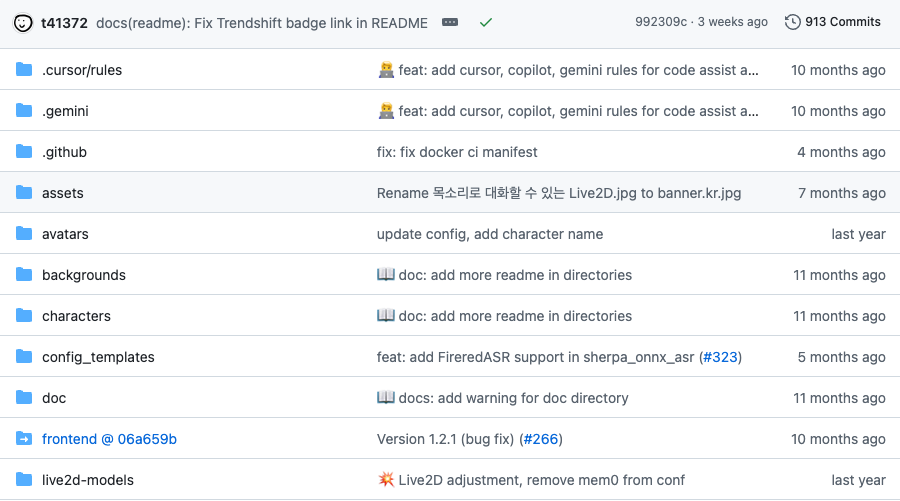
Task: Open the t41372 author profile link
Action: (64, 23)
